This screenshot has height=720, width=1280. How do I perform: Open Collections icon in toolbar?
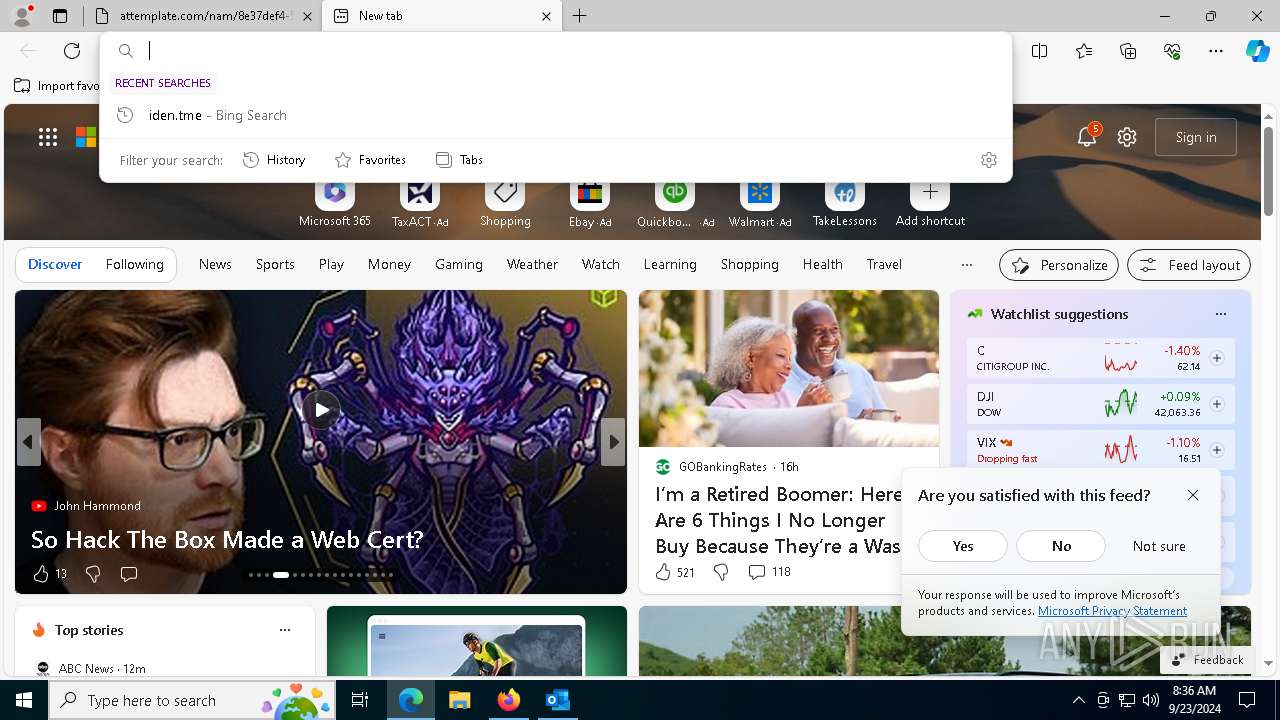coord(1128,51)
